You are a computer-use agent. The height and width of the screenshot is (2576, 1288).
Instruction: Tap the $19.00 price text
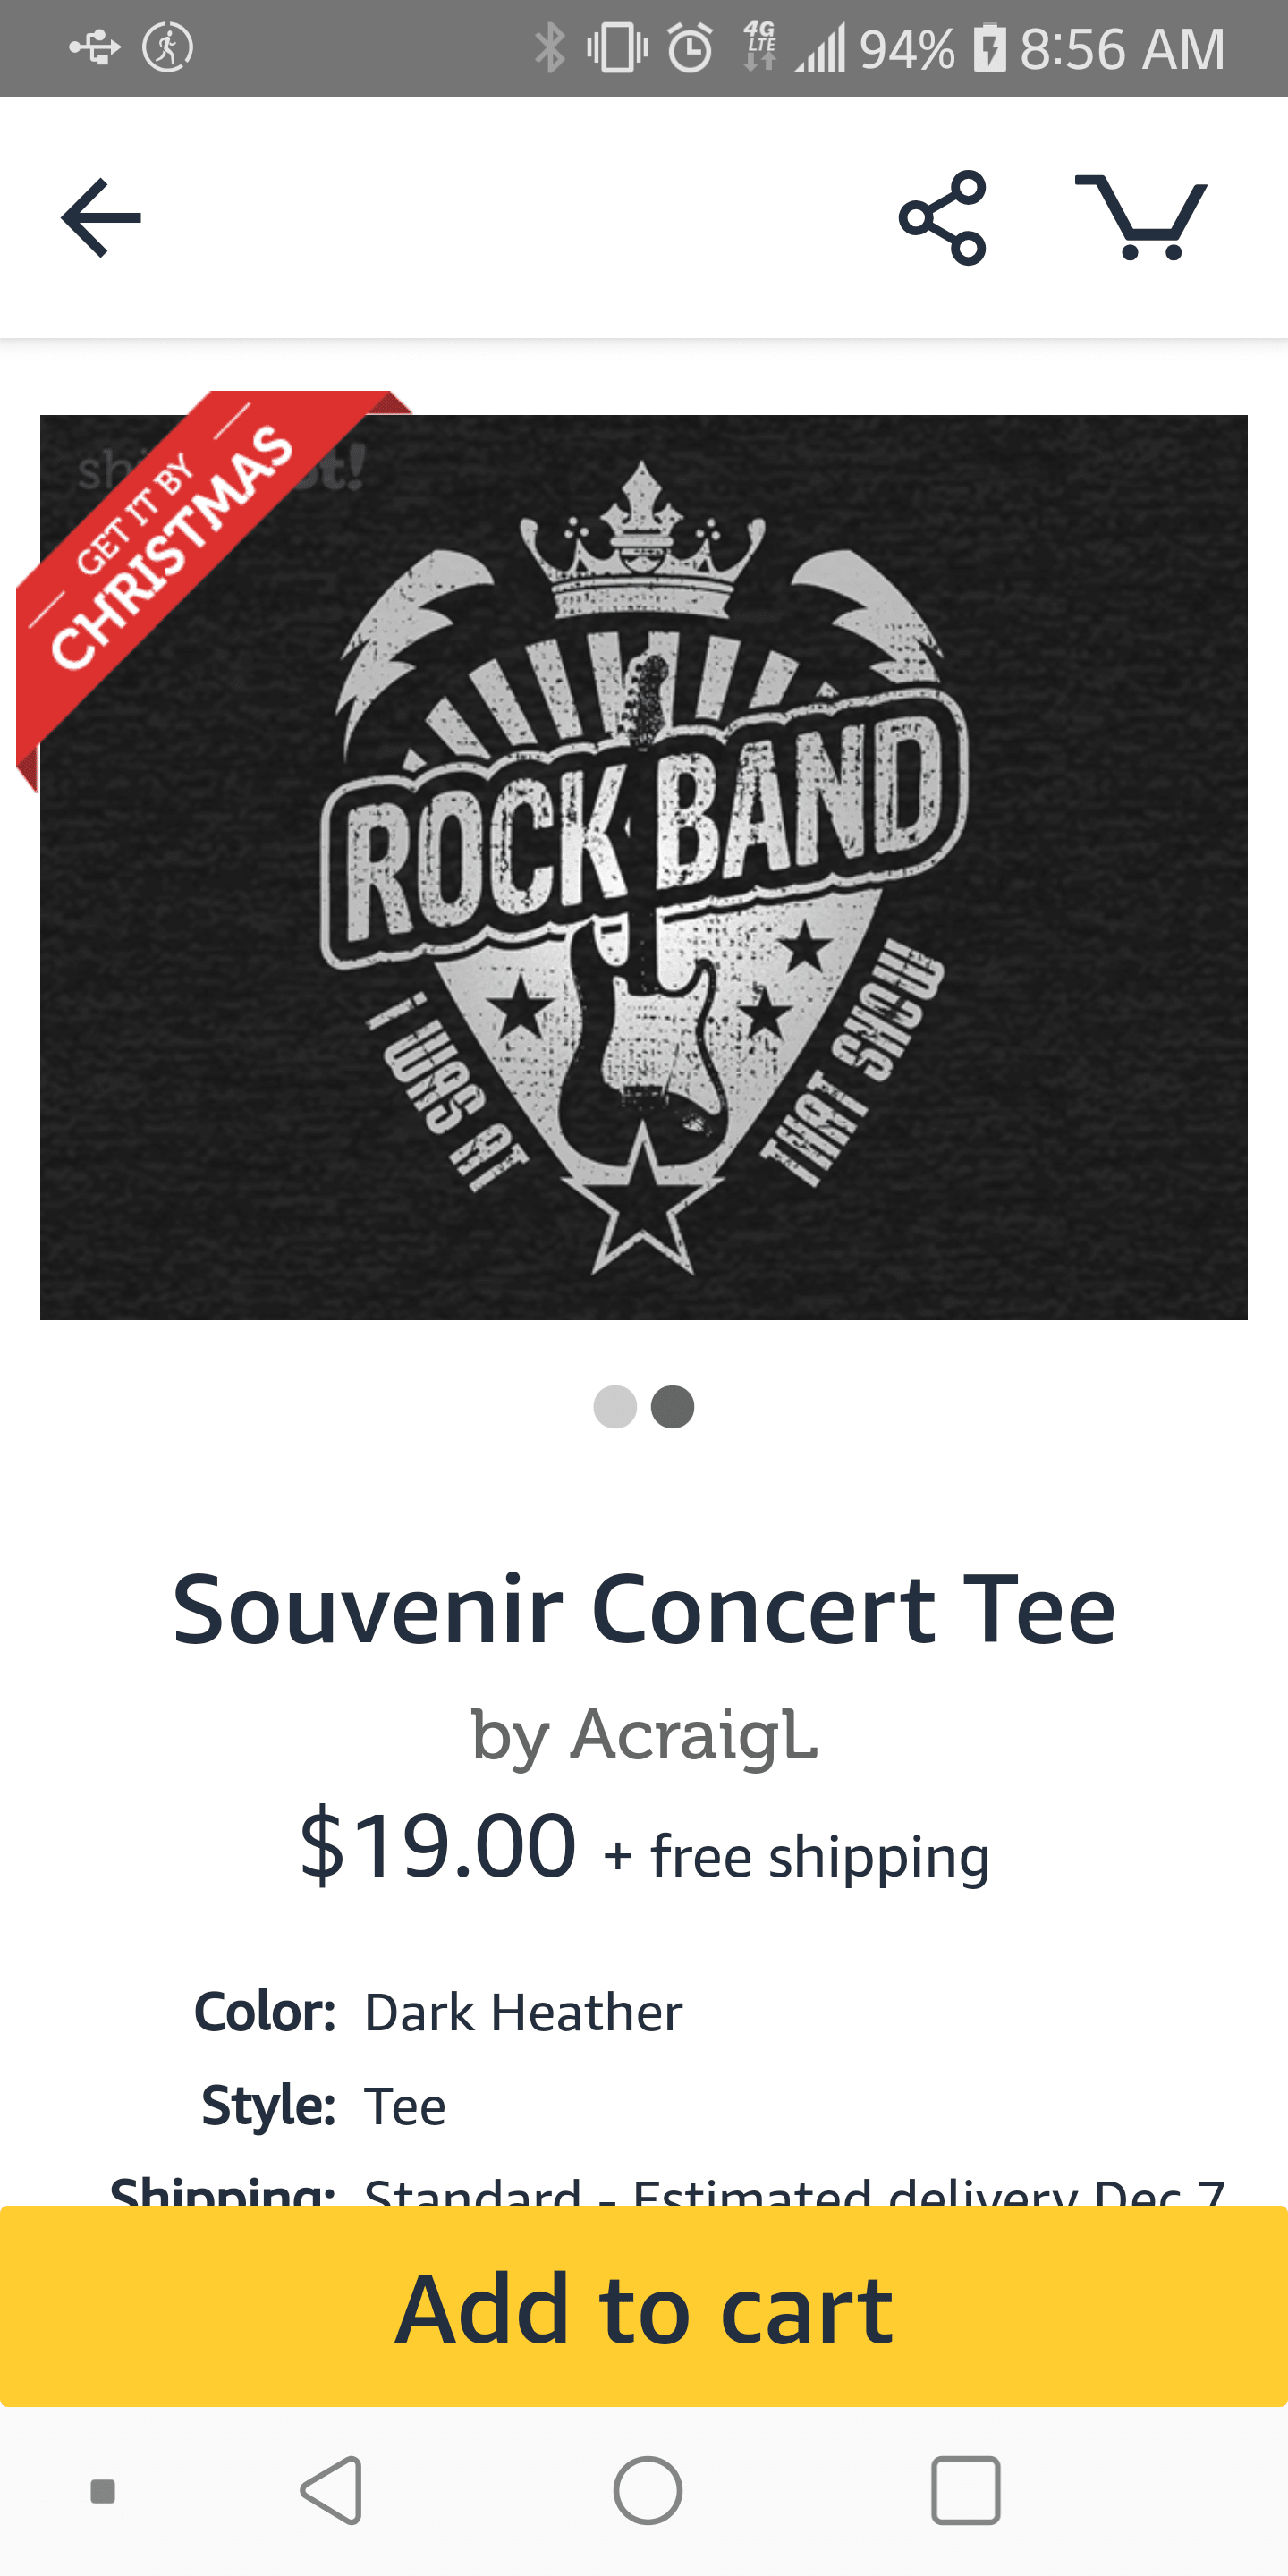(x=438, y=1845)
